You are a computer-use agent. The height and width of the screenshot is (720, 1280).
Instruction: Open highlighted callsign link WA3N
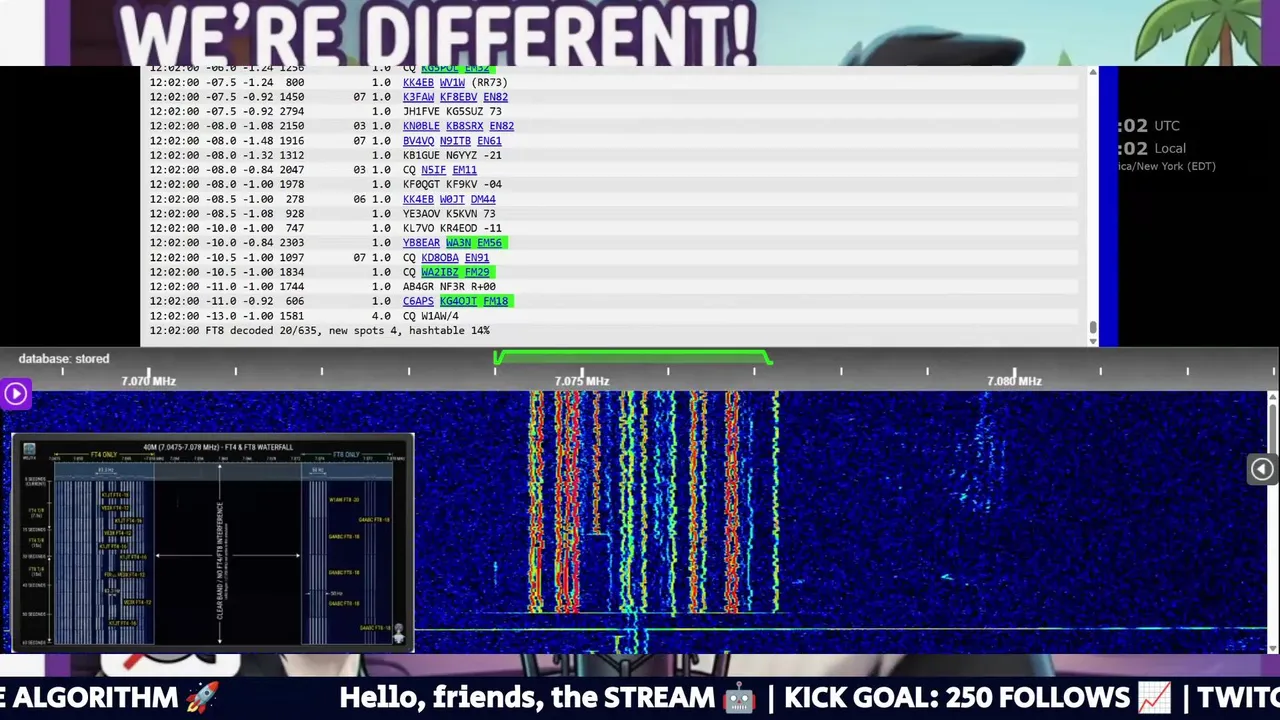458,243
